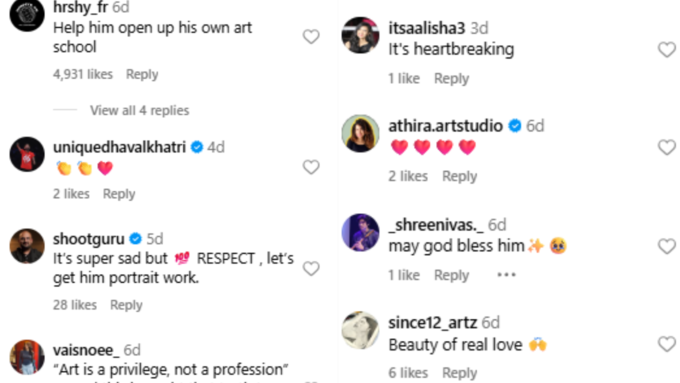Reply to itsaalisha3's comment
The image size is (680, 383).
click(451, 79)
